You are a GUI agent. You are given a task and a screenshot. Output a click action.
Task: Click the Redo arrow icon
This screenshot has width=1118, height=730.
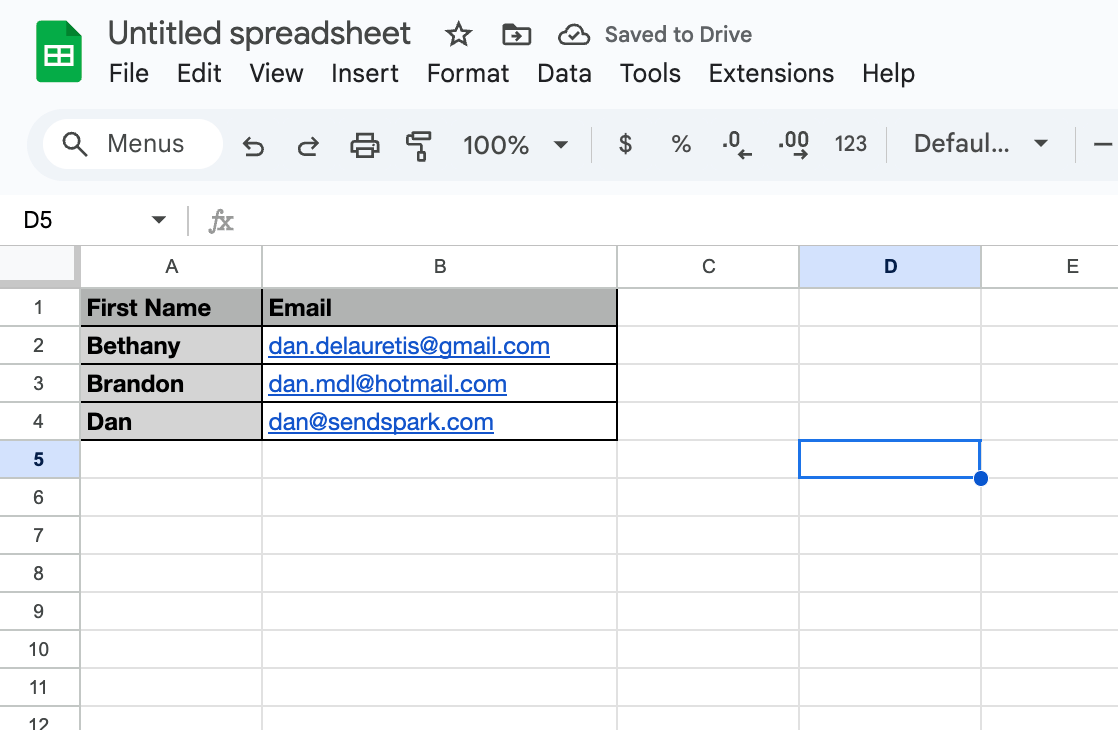[x=308, y=145]
